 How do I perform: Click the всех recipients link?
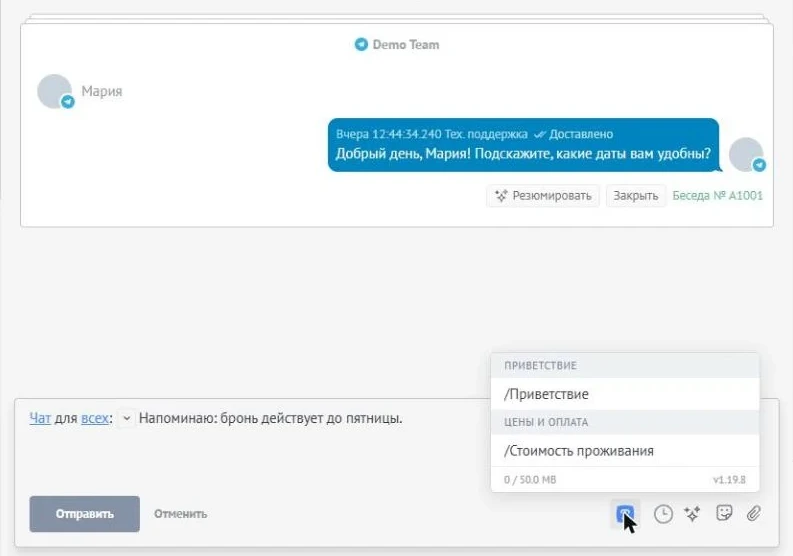click(95, 418)
